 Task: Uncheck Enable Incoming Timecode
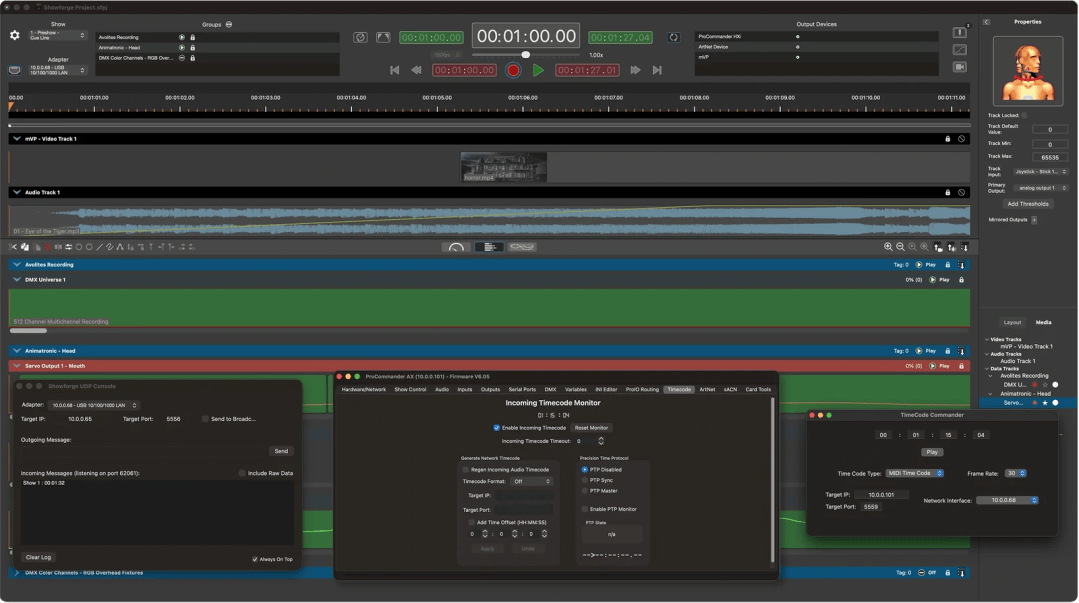(497, 428)
